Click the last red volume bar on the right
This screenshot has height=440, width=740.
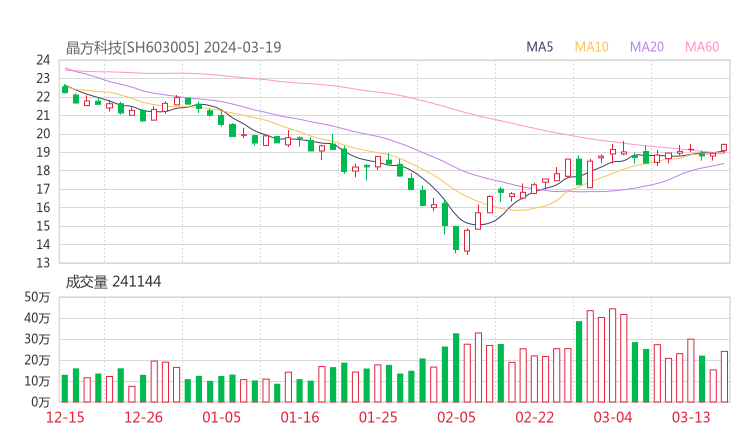coord(724,377)
